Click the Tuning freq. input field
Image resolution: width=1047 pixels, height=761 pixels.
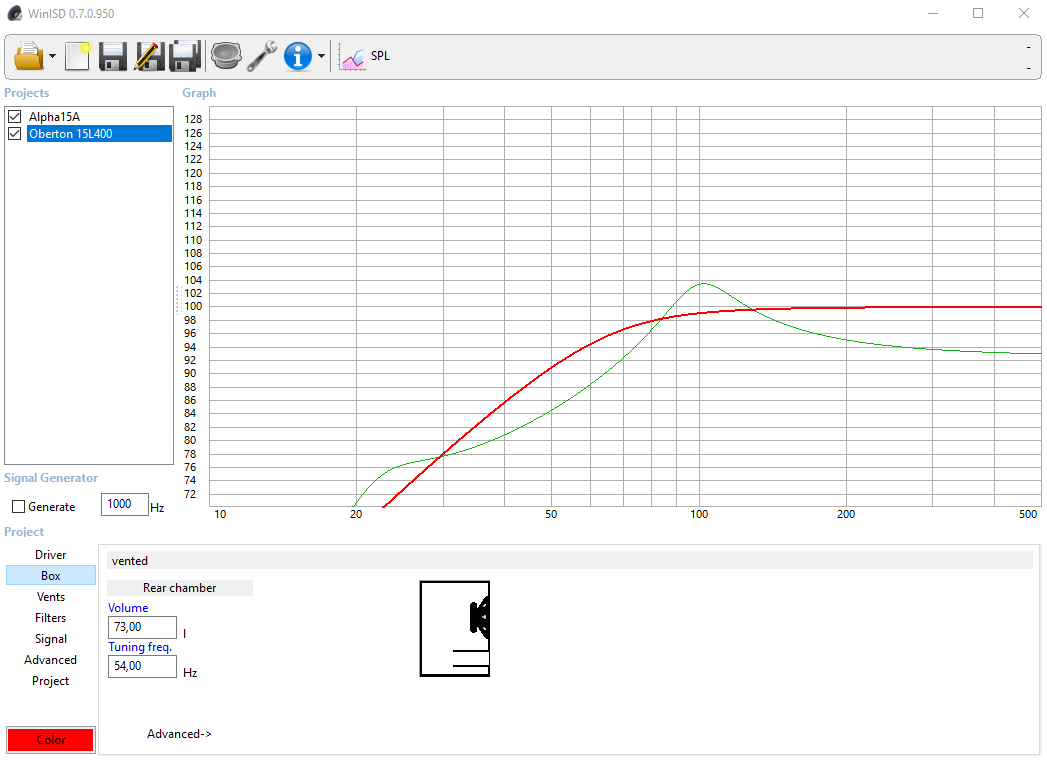click(x=142, y=666)
